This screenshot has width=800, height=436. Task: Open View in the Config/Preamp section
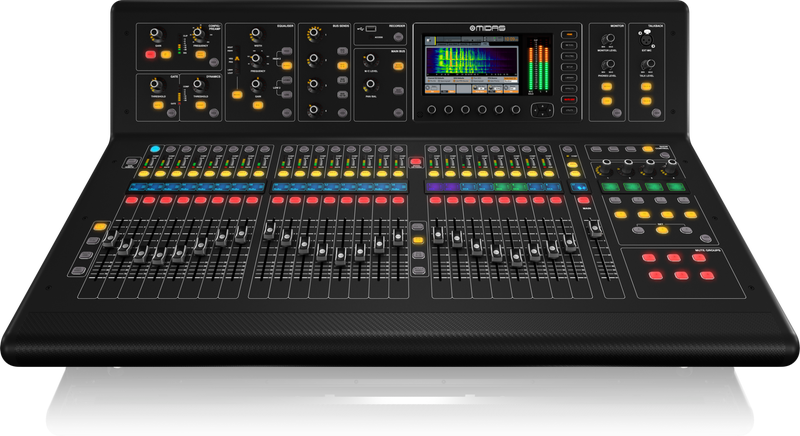pyautogui.click(x=214, y=62)
